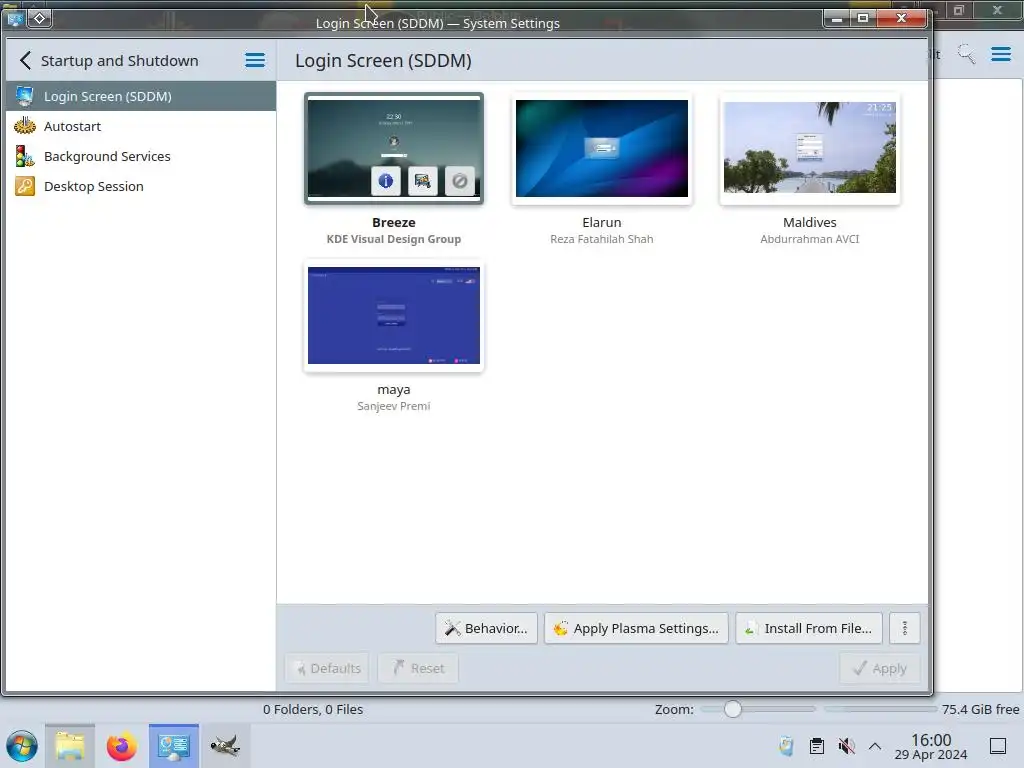Open the start menu launcher

22,746
